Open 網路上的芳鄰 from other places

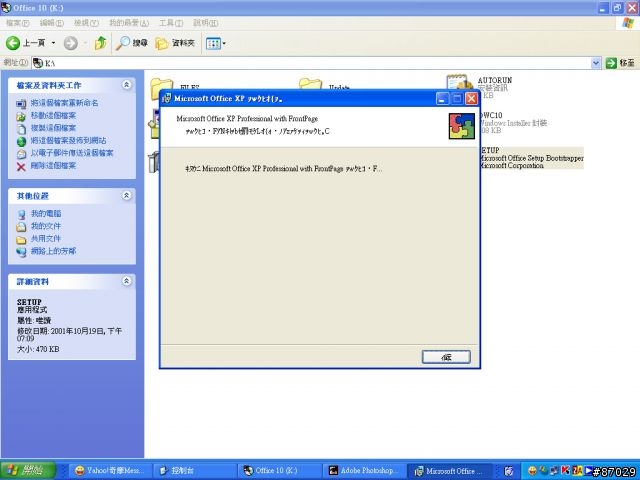pyautogui.click(x=53, y=251)
